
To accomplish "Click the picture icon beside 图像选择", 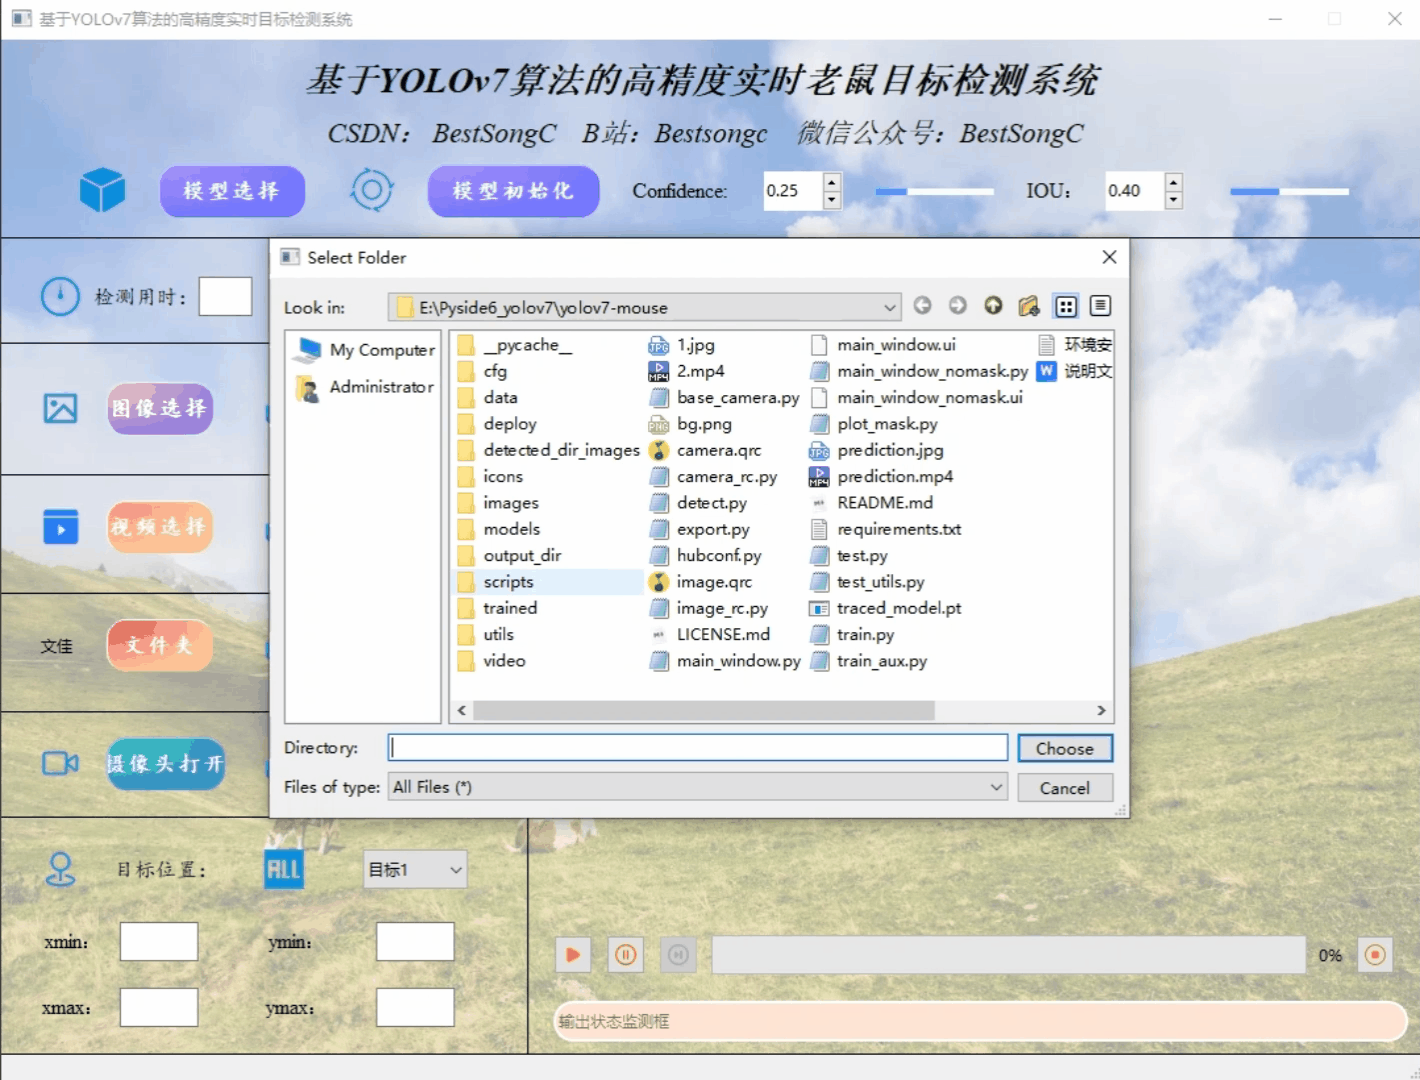I will click(60, 408).
